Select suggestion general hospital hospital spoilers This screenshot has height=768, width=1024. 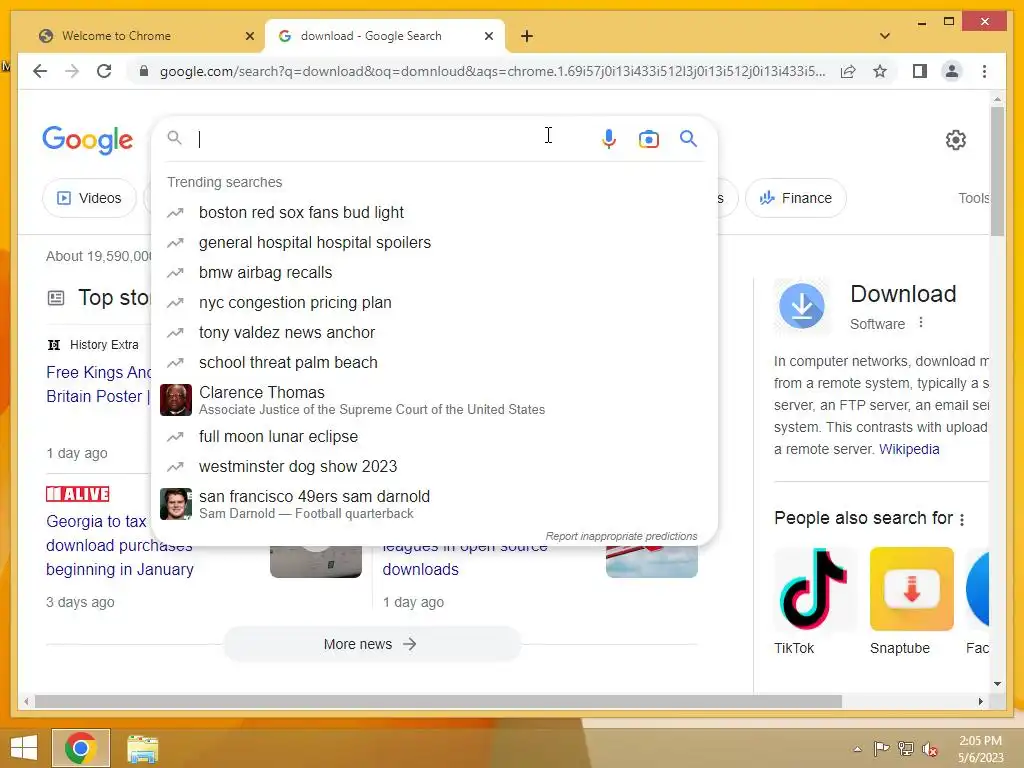point(434,242)
